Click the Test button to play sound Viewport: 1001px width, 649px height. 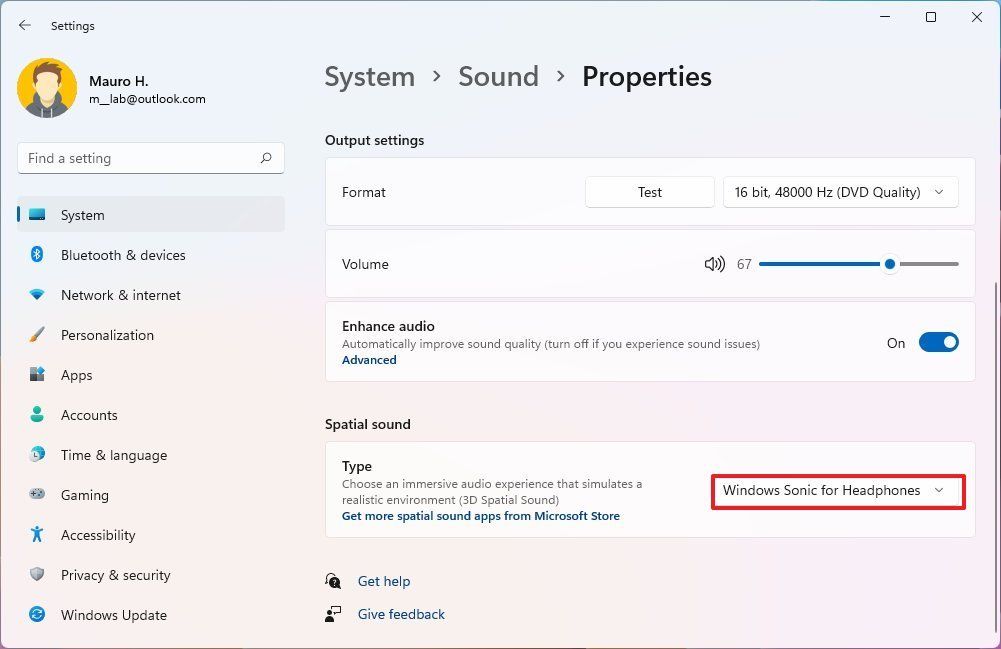[649, 191]
